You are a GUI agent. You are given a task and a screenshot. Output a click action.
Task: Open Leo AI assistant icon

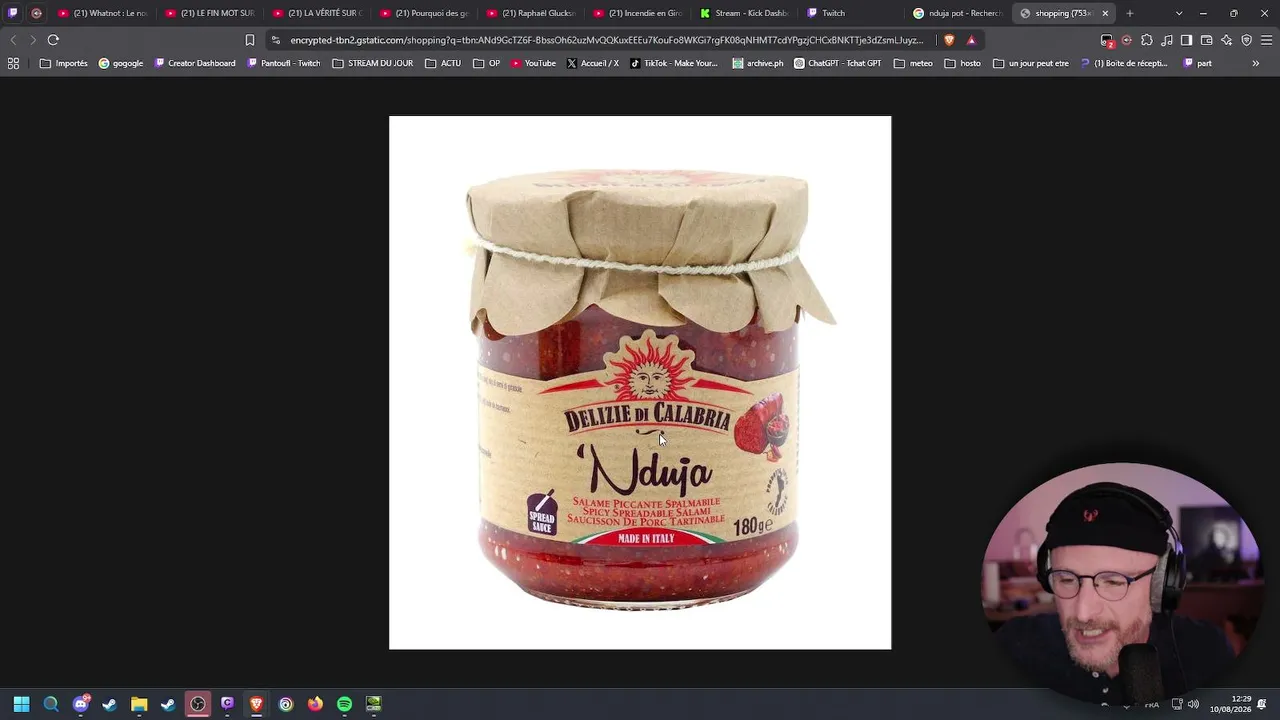[1227, 40]
